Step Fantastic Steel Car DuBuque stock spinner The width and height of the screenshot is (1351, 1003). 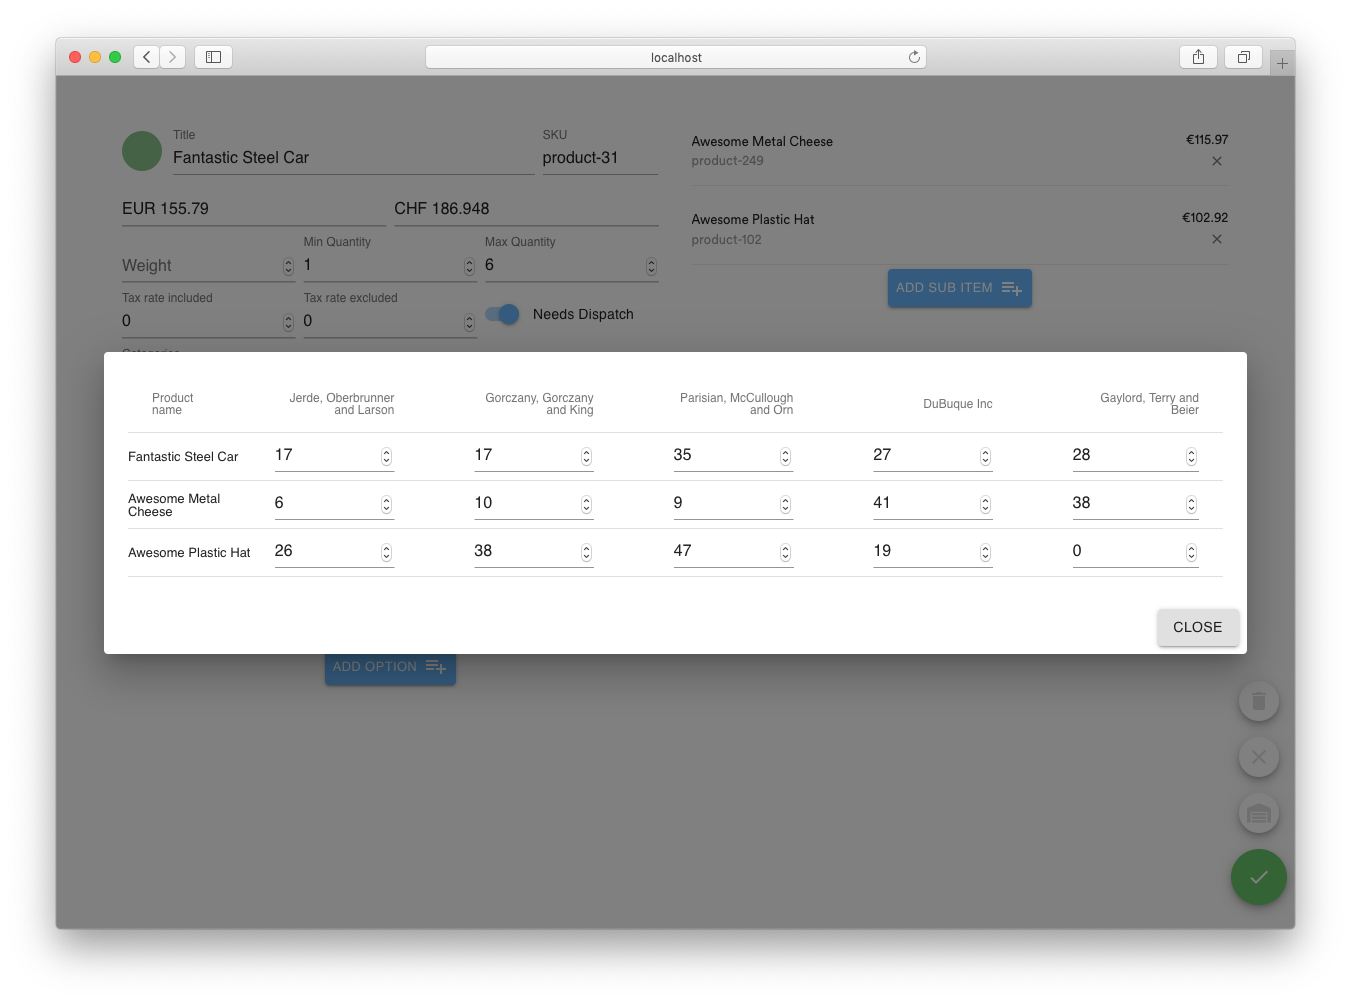[x=985, y=457]
